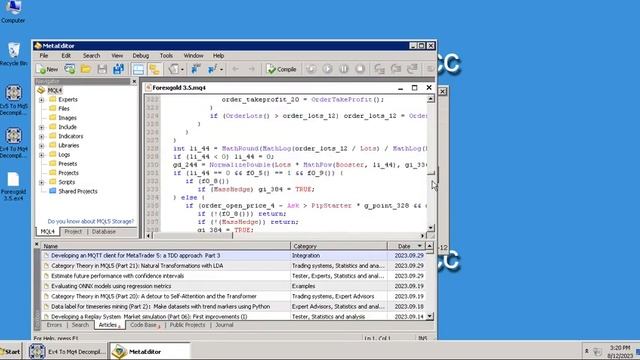Screen dimensions: 640x360
Task: Open dropdown arrow beside functions icon
Action: (x=221, y=69)
